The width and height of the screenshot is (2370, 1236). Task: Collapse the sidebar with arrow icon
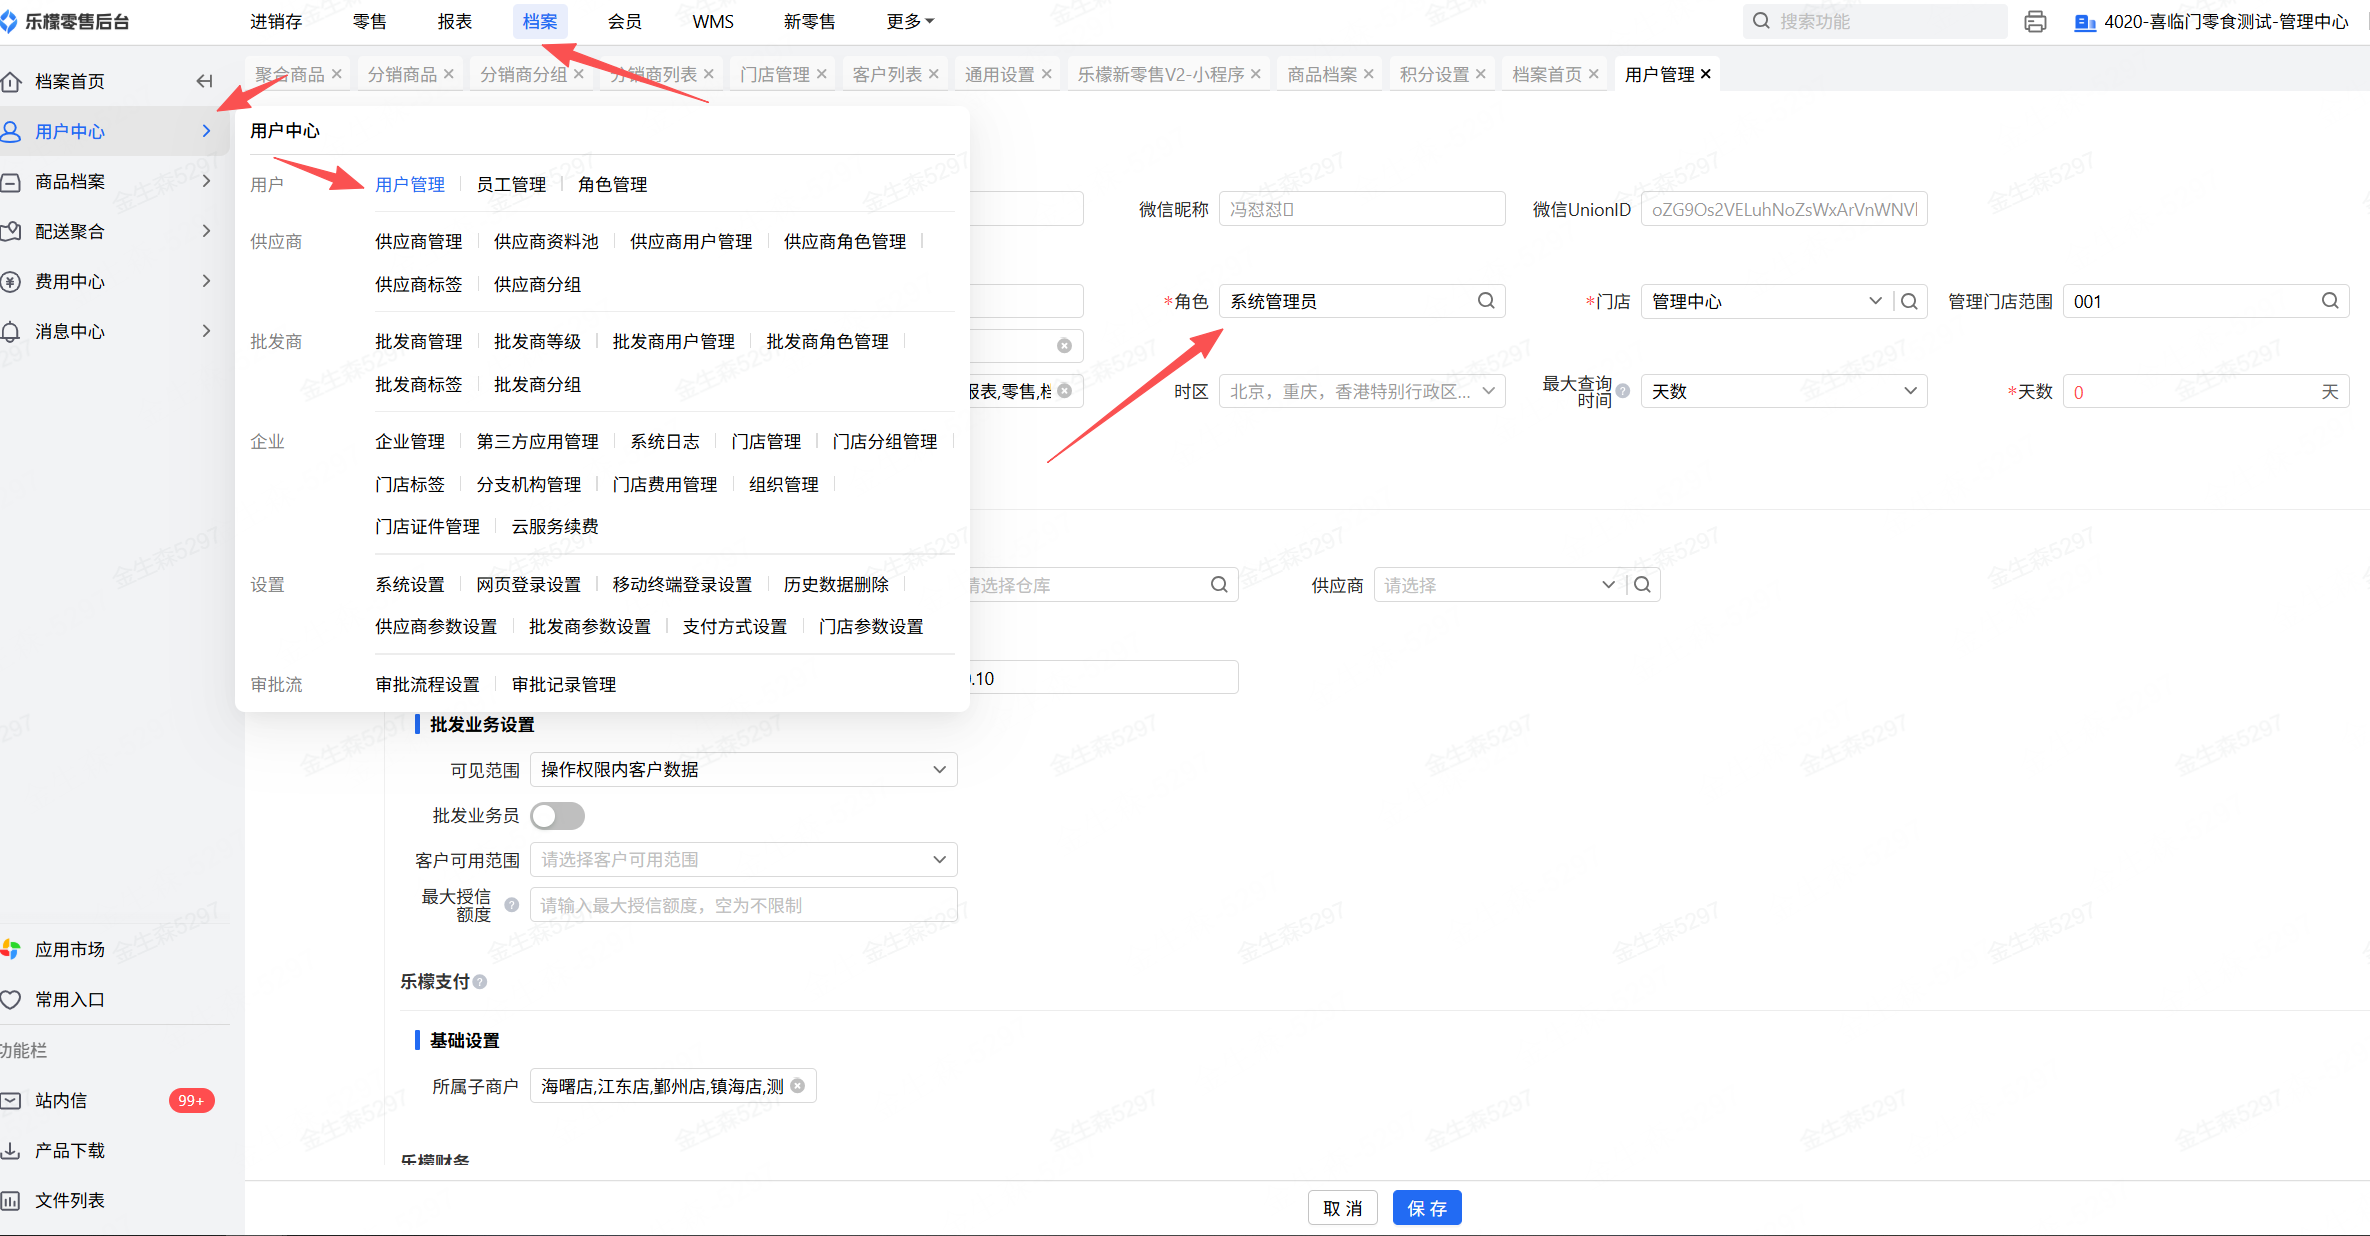pyautogui.click(x=204, y=81)
